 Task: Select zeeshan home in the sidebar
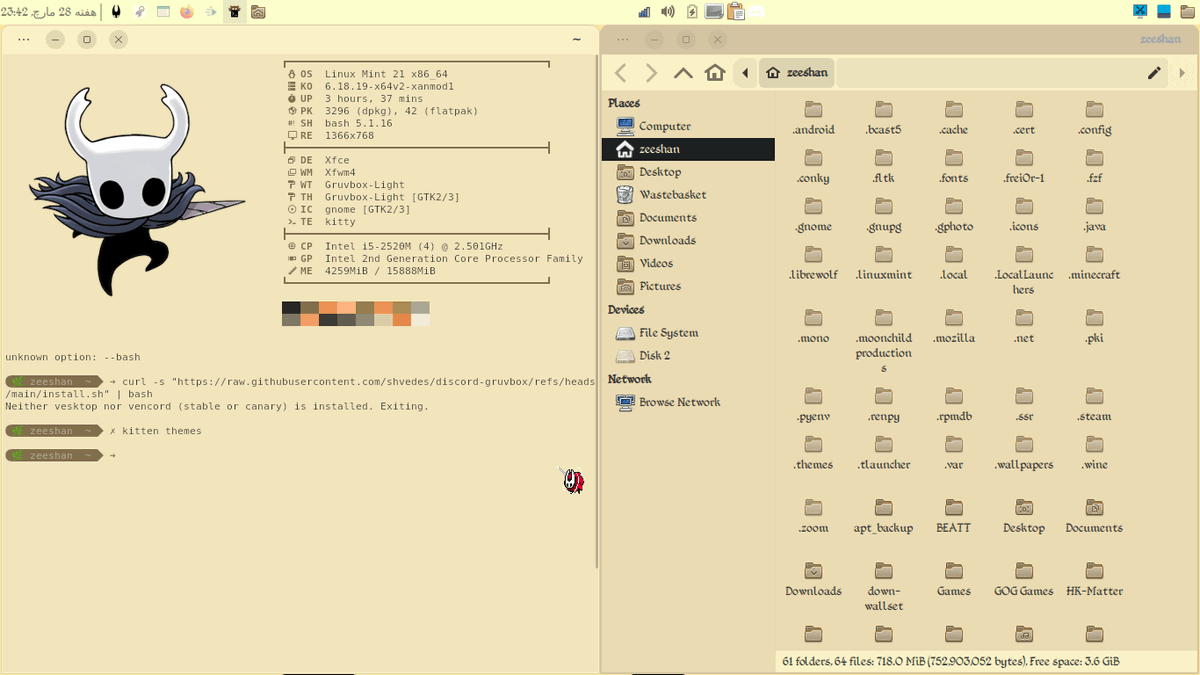(x=688, y=149)
